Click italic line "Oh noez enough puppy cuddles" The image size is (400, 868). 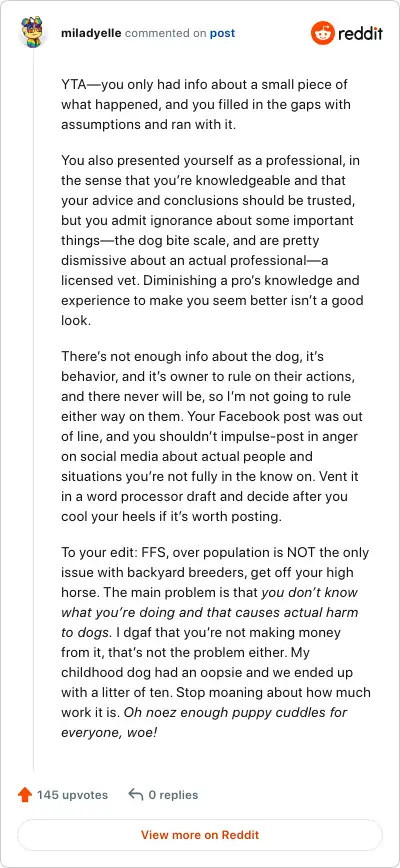[236, 712]
